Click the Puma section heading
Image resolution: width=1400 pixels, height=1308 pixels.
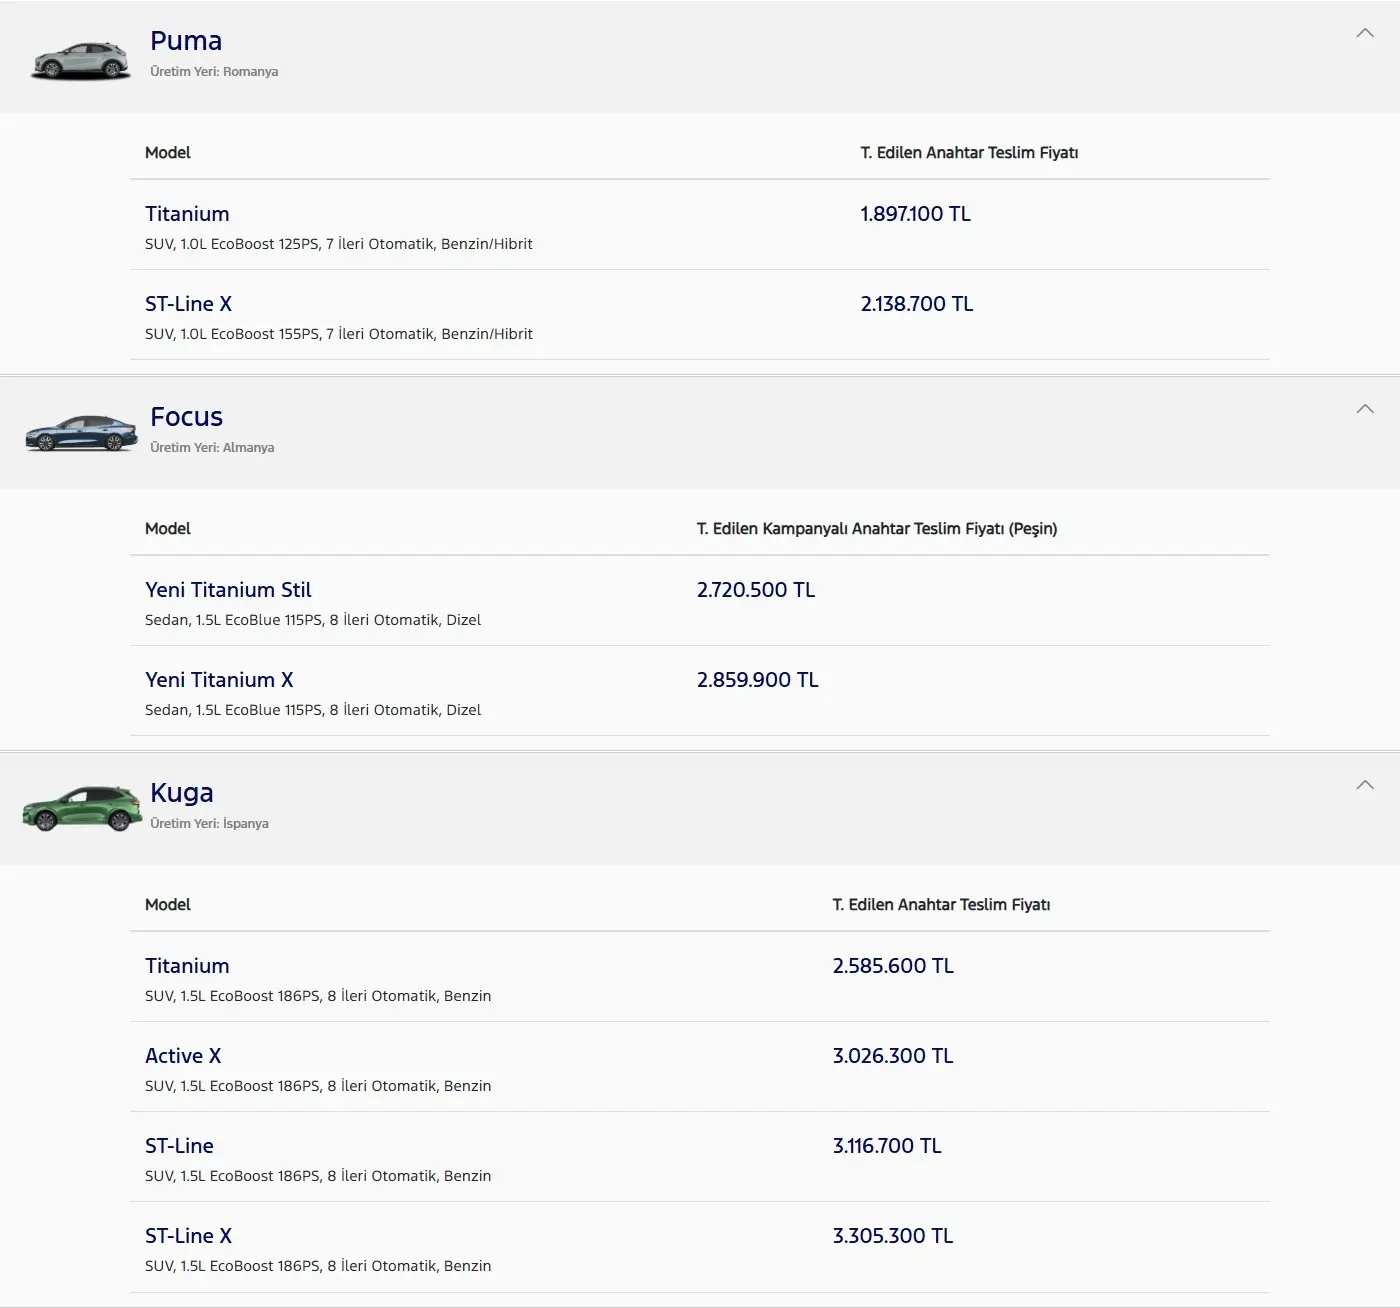(186, 41)
